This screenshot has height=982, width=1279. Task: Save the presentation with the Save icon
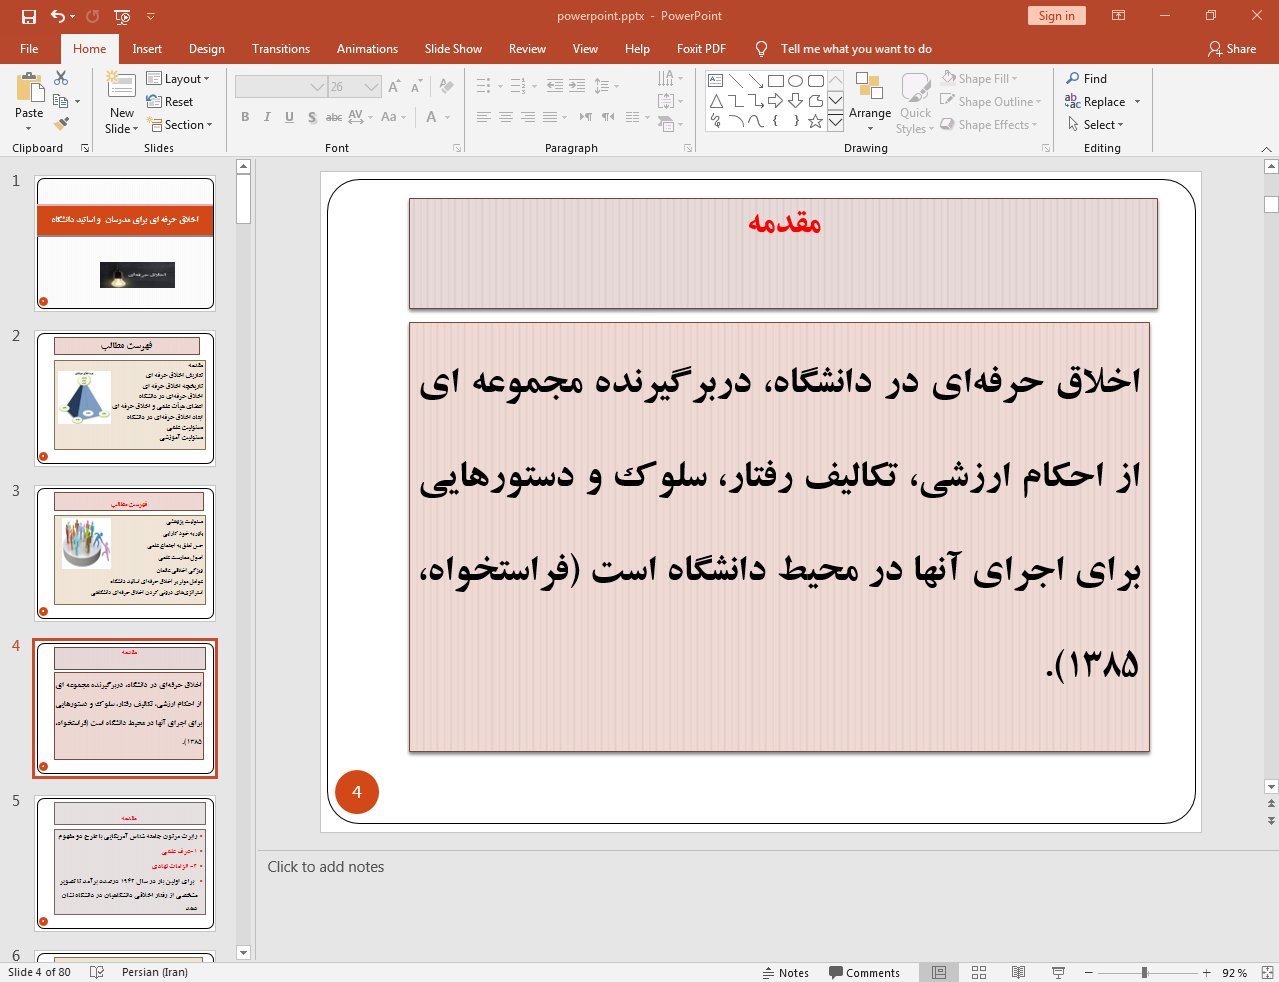[29, 16]
